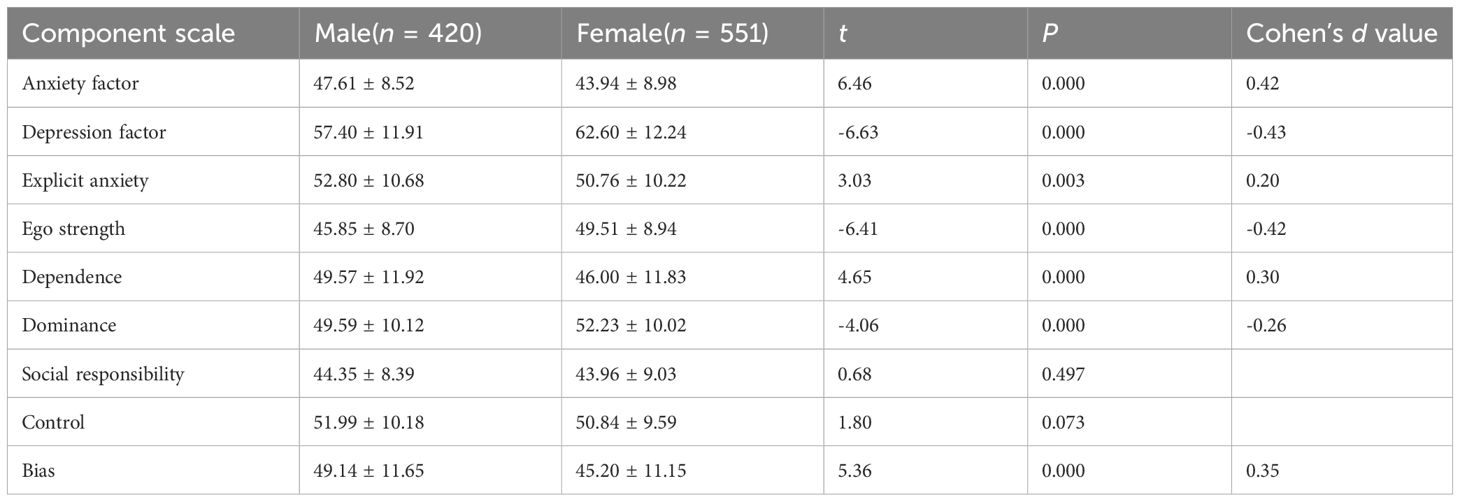The image size is (1460, 502).
Task: Click the Dominance row label
Action: [69, 325]
